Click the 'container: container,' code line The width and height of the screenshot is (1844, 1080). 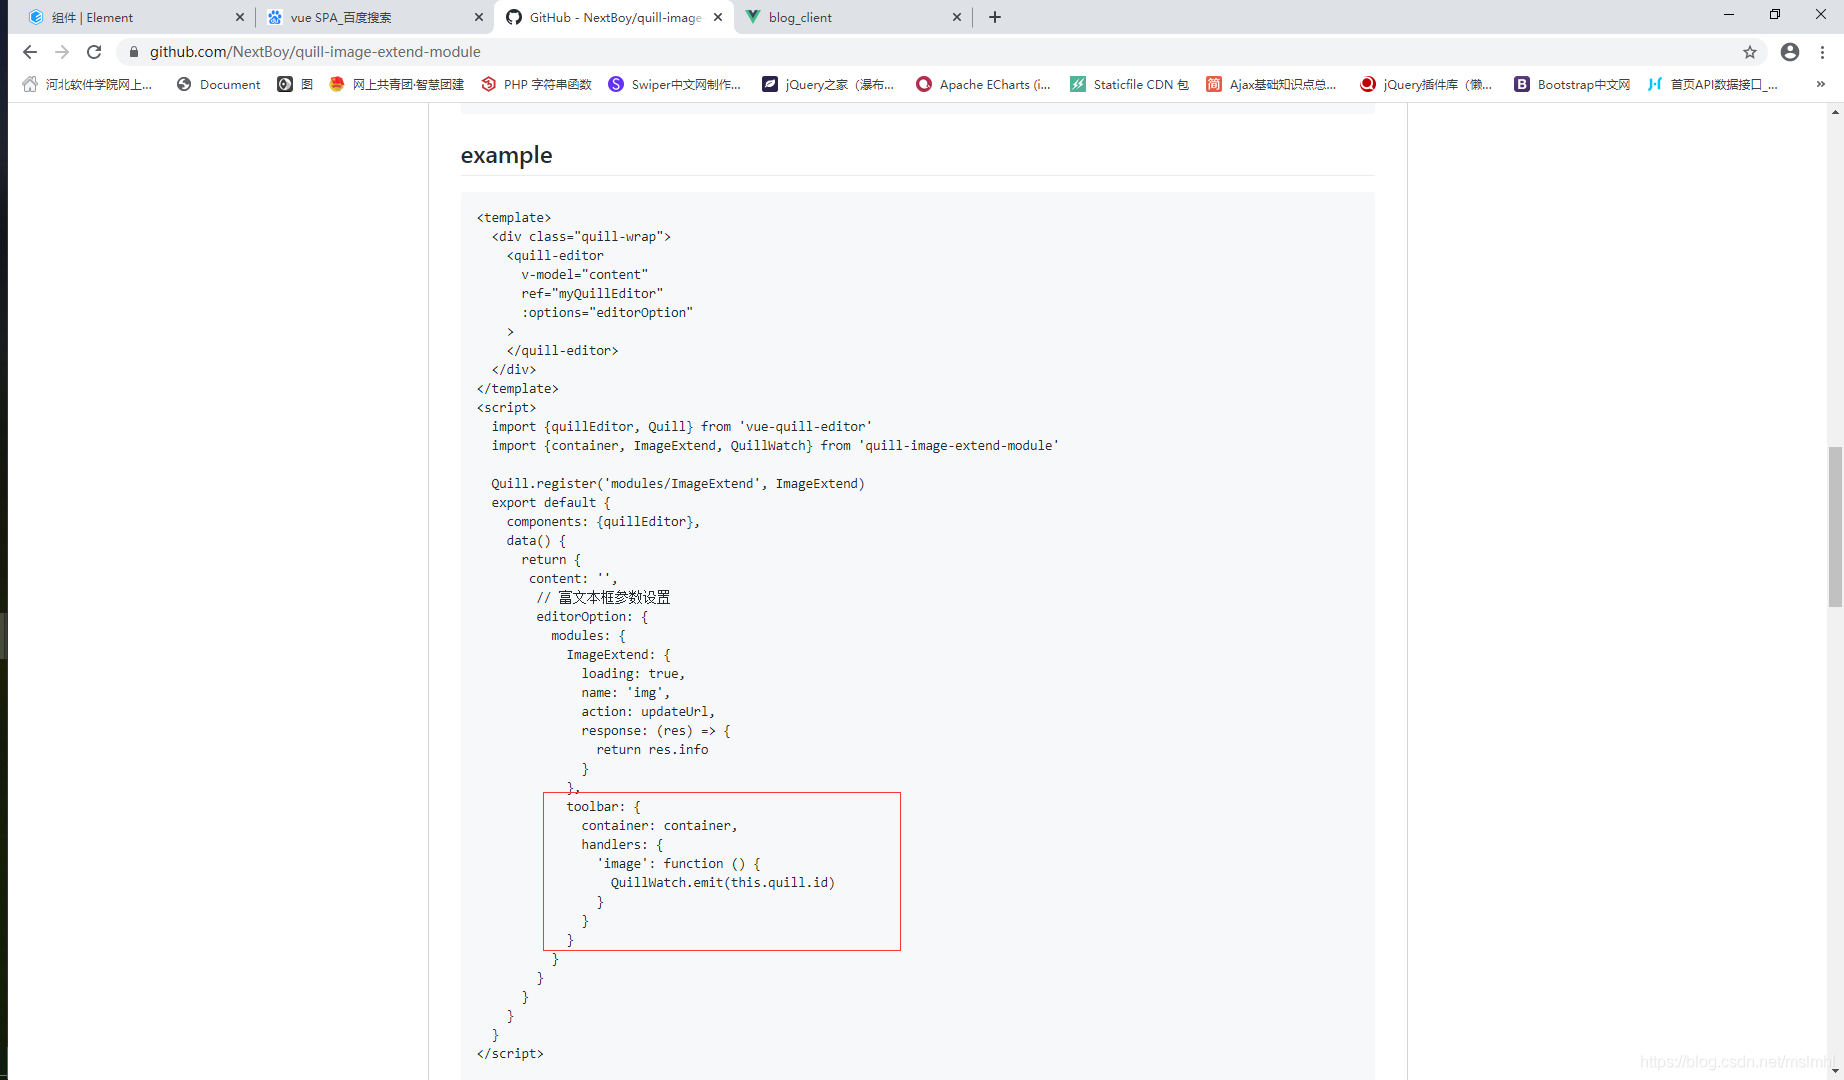coord(660,826)
